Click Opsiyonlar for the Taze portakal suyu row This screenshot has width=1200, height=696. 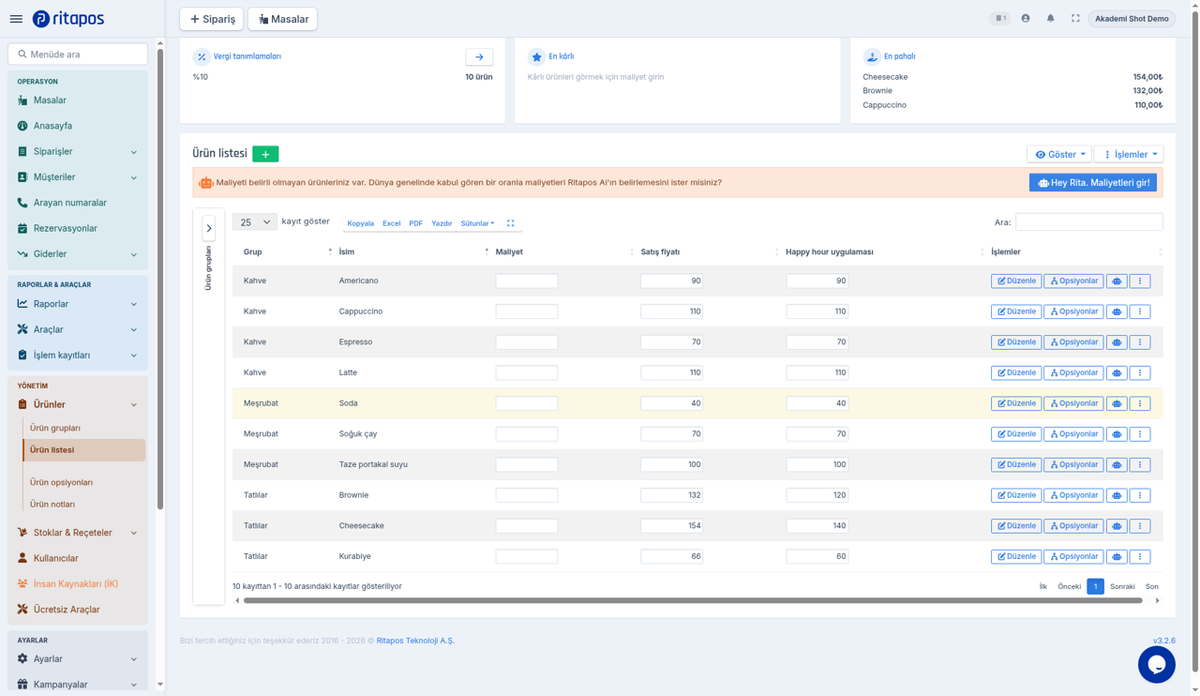click(1073, 465)
